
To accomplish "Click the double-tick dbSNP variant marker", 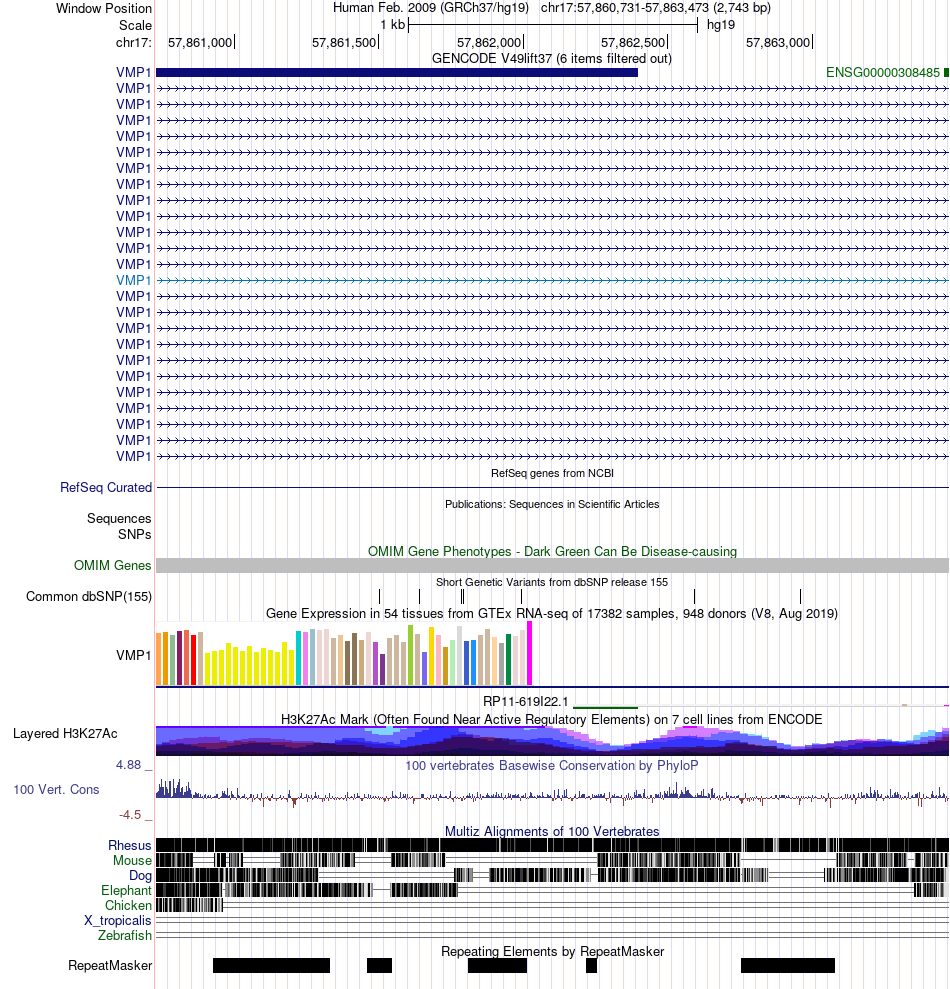I will point(462,596).
